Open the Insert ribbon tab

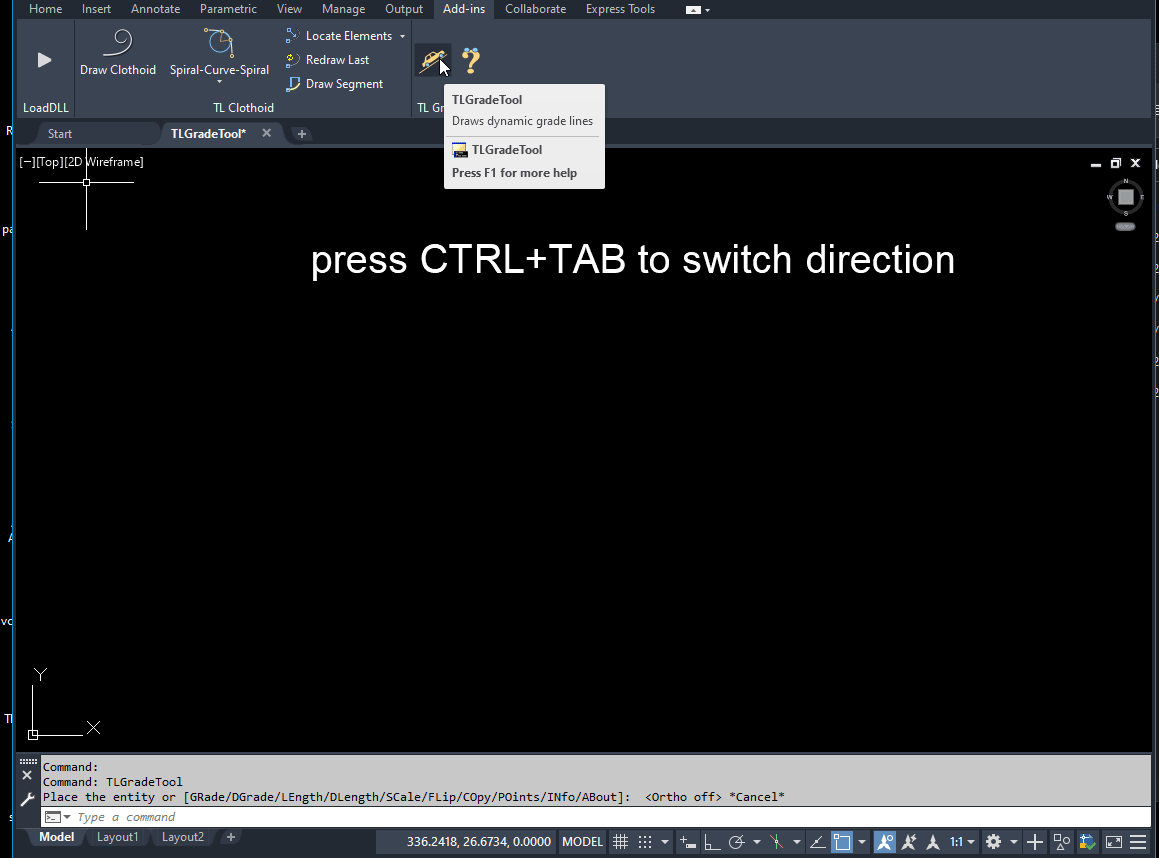click(x=96, y=9)
